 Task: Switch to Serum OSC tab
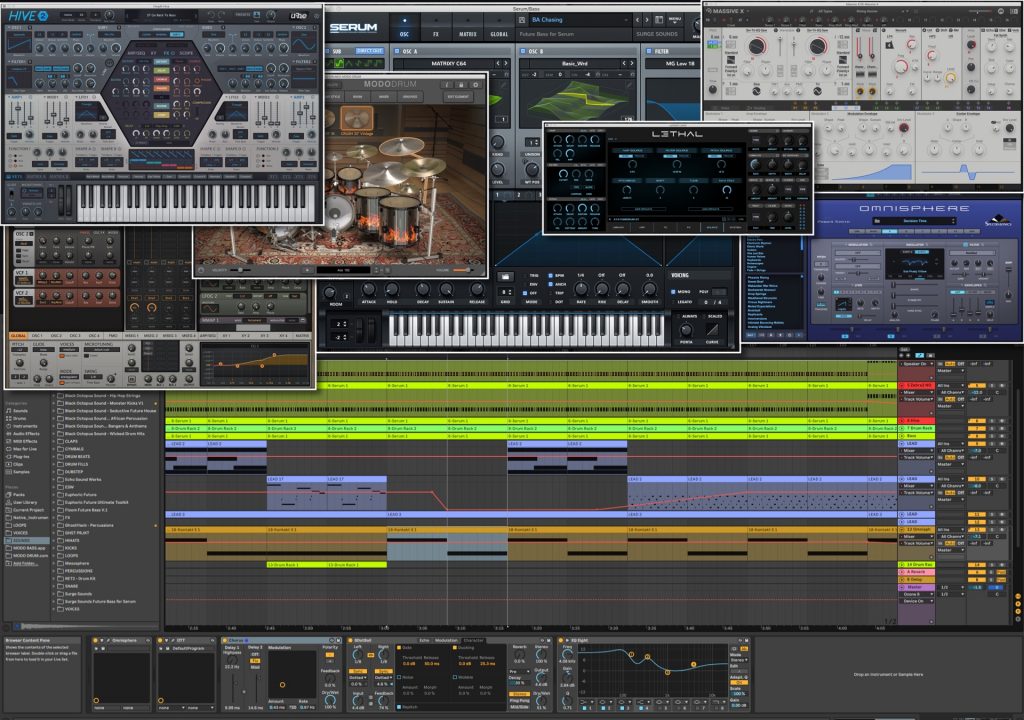coord(404,27)
